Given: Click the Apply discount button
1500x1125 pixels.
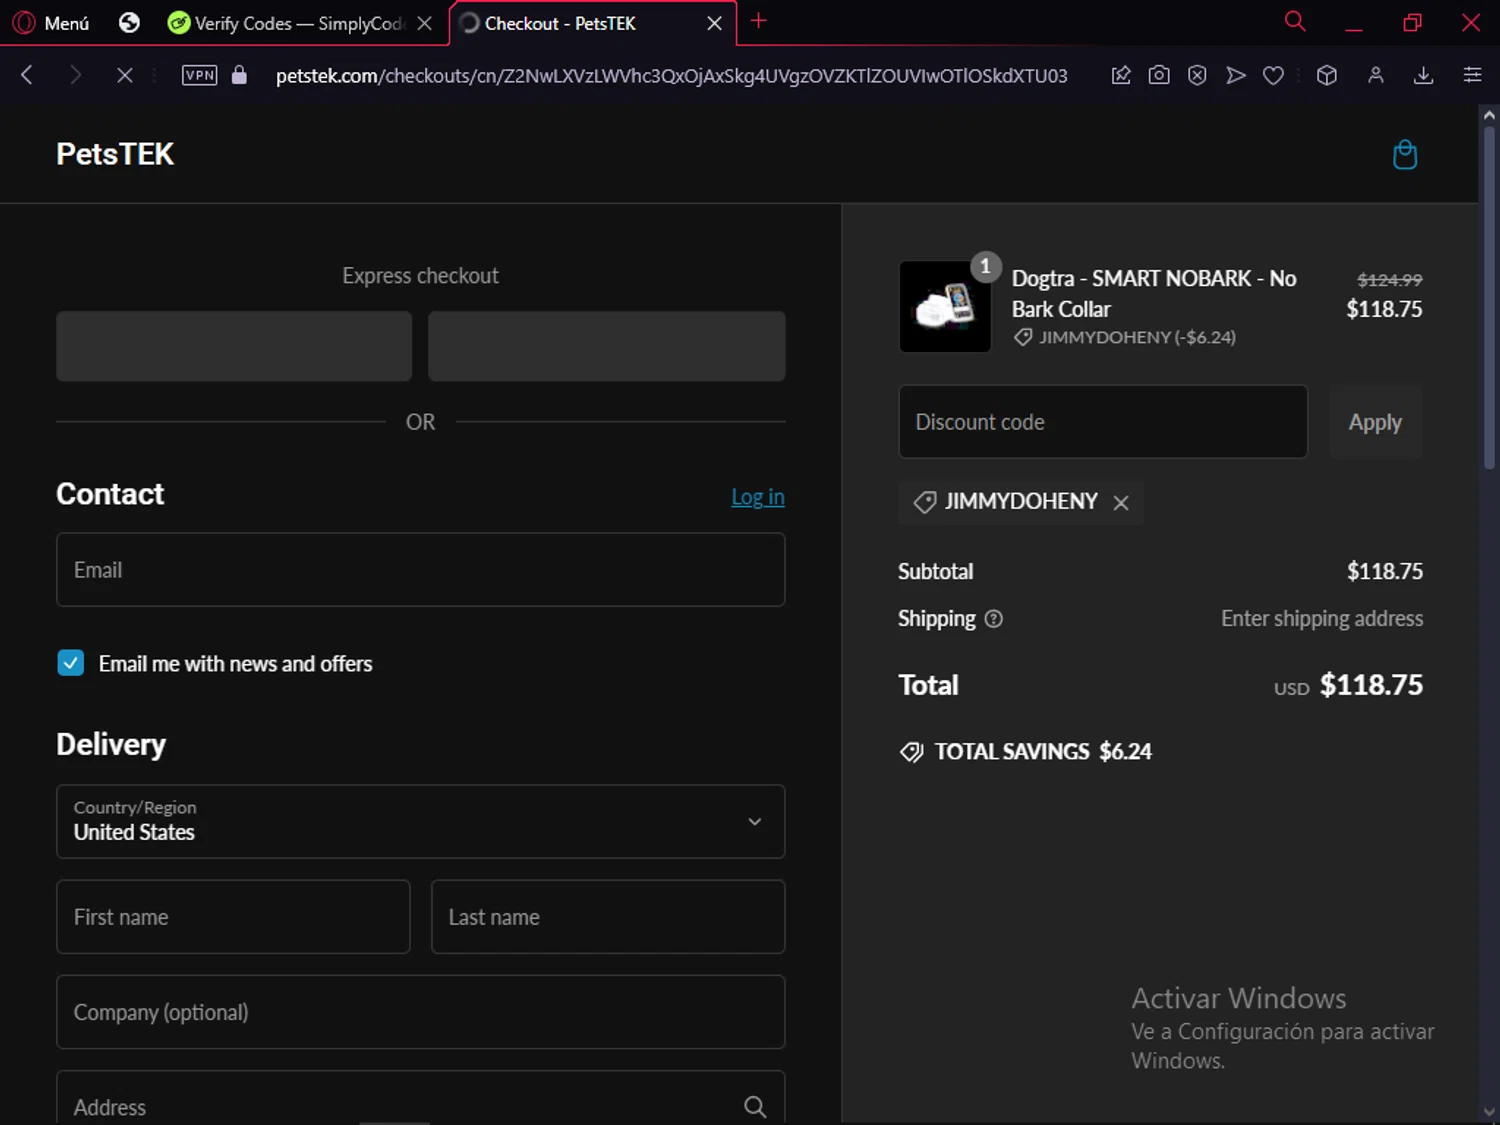Looking at the screenshot, I should click(x=1376, y=422).
